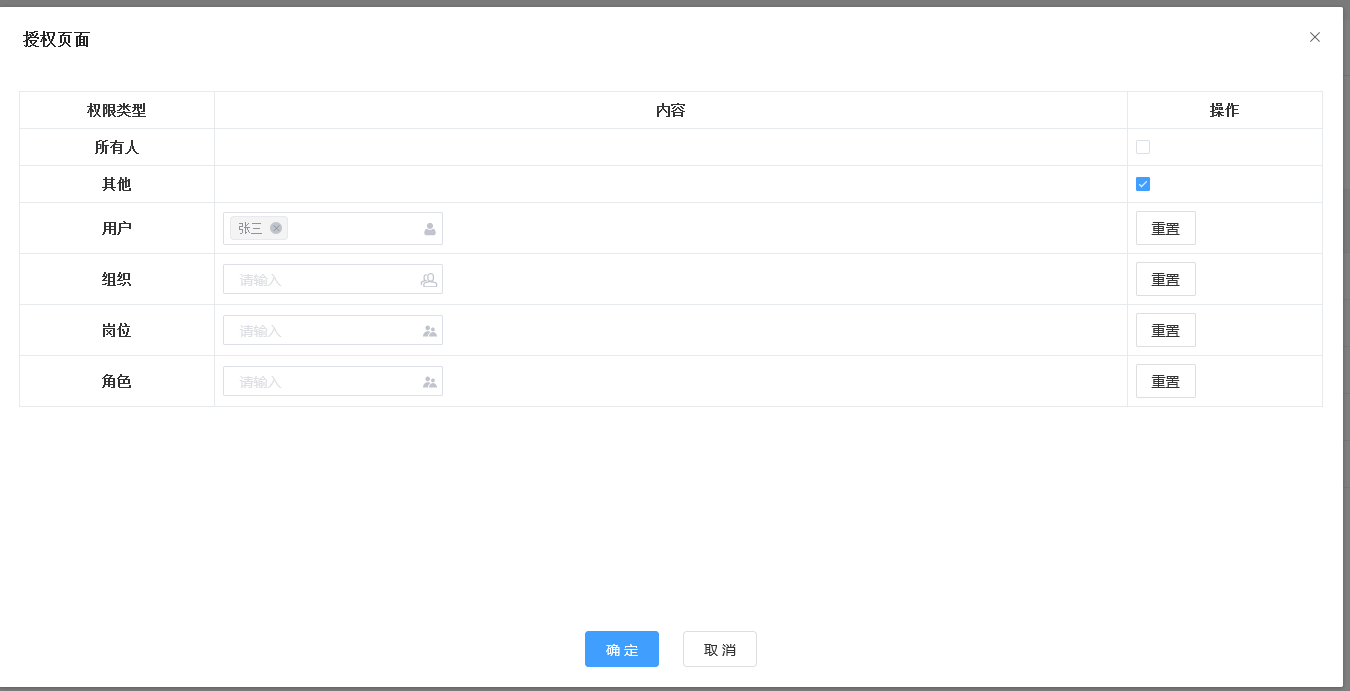
Task: Reset the 岗位 row with 重置
Action: coord(1166,330)
